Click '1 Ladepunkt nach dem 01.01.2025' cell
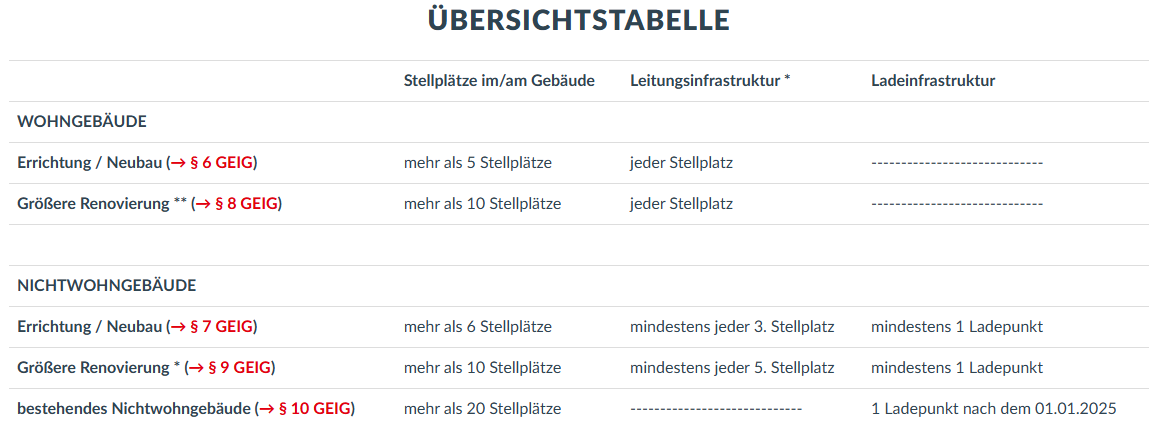Image resolution: width=1150 pixels, height=446 pixels. point(994,409)
